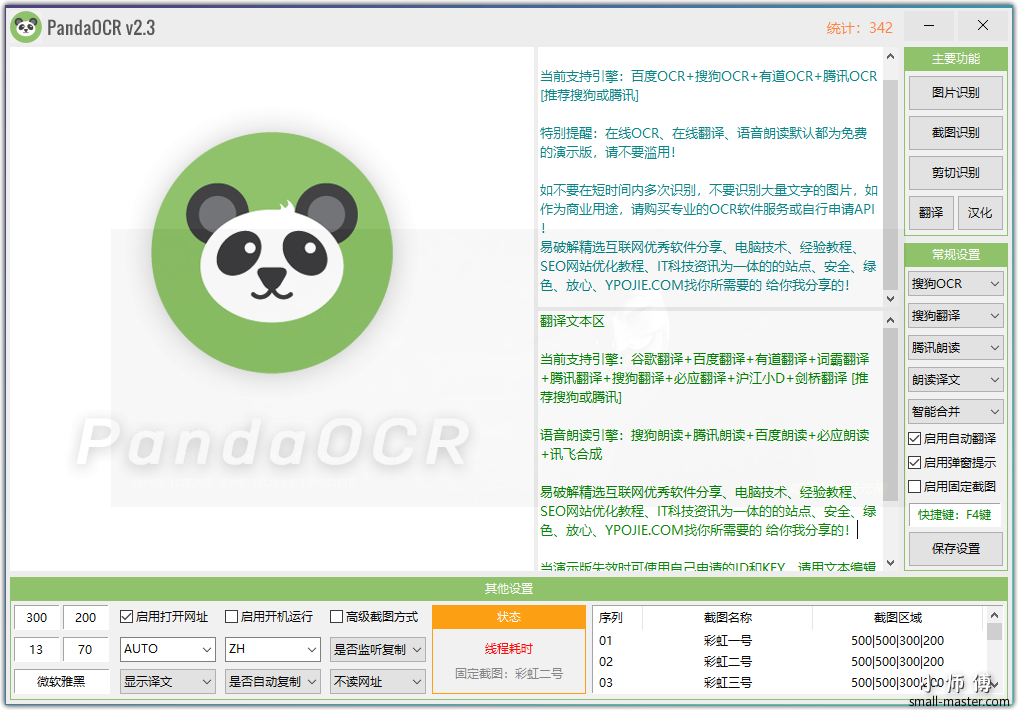Viewport: 1018px width, 710px height.
Task: Click the 翻译文本区 label in translation area
Action: tap(572, 321)
